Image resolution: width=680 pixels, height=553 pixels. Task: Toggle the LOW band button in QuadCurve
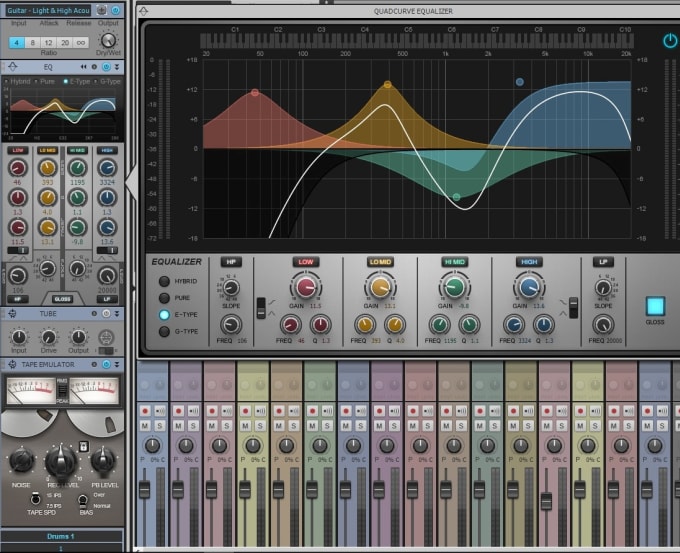(x=306, y=262)
